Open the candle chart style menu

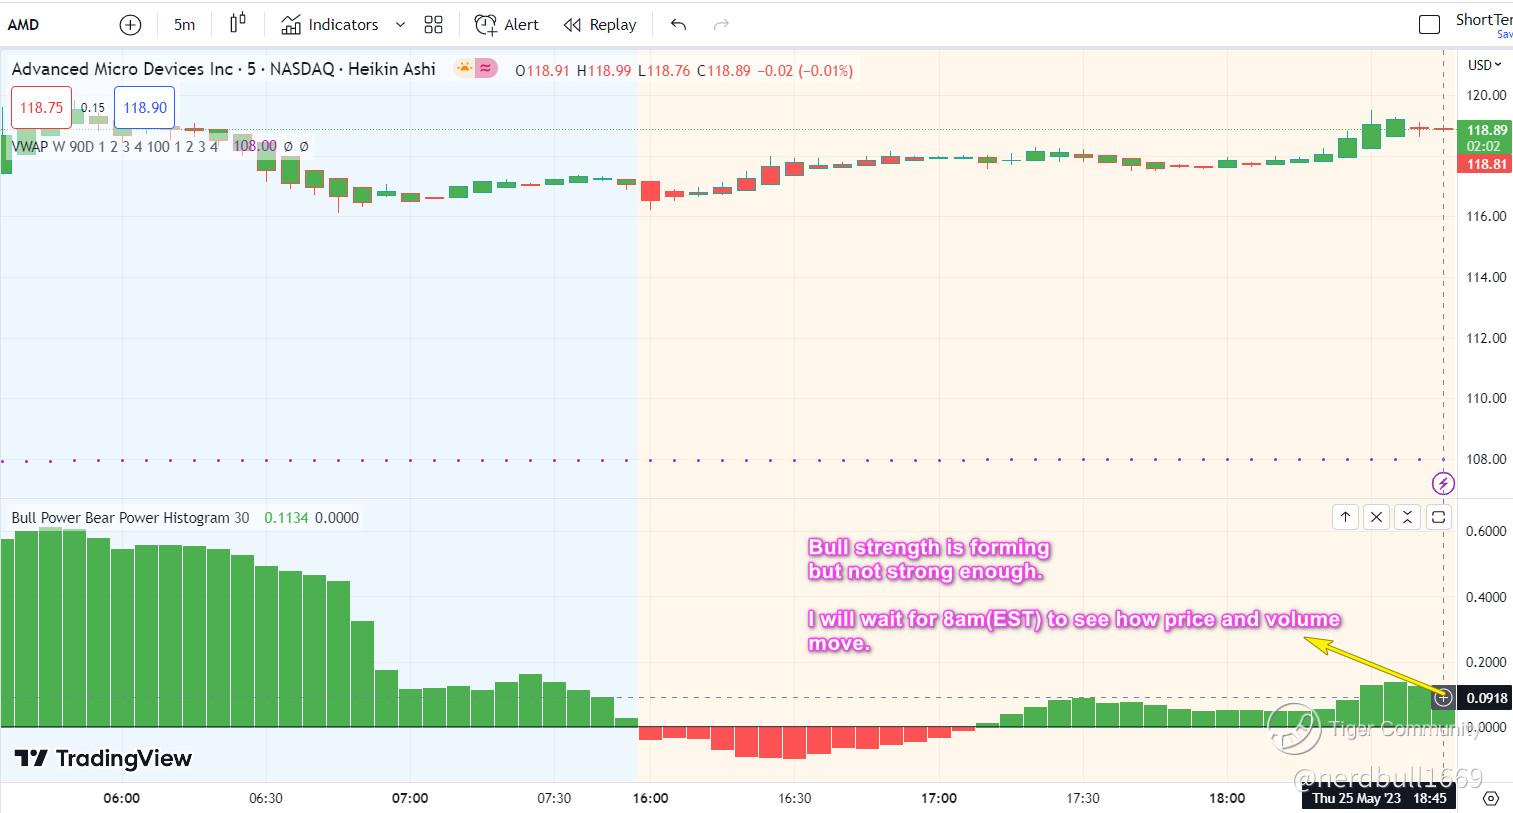point(238,24)
